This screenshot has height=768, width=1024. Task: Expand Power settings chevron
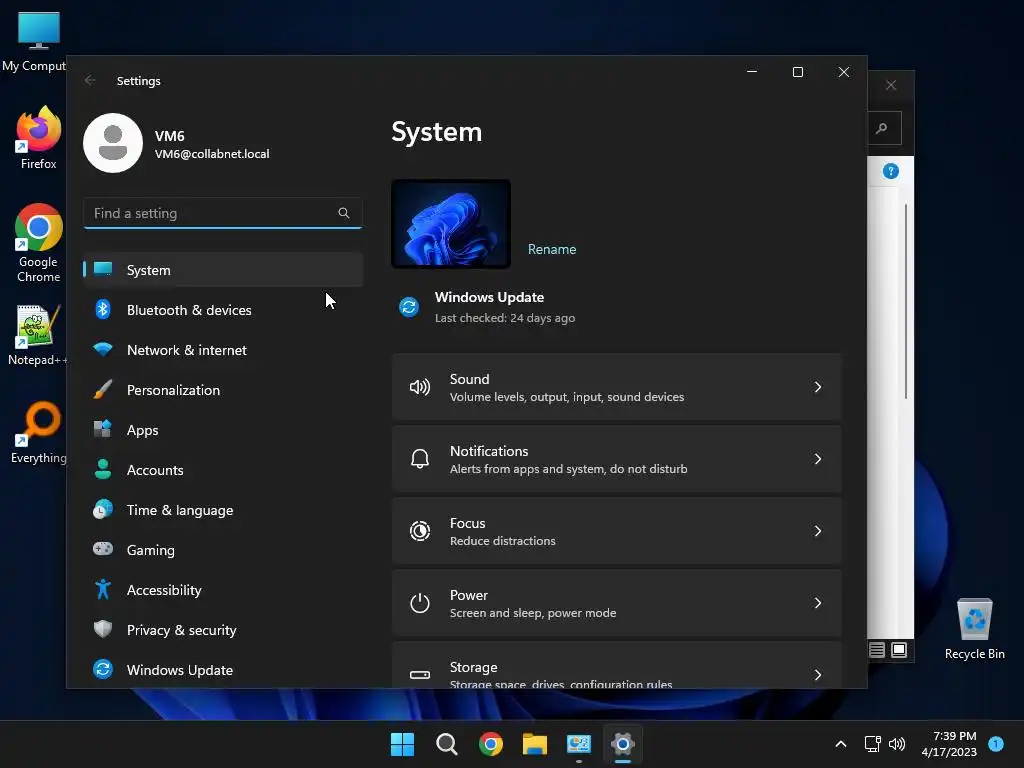[x=818, y=603]
